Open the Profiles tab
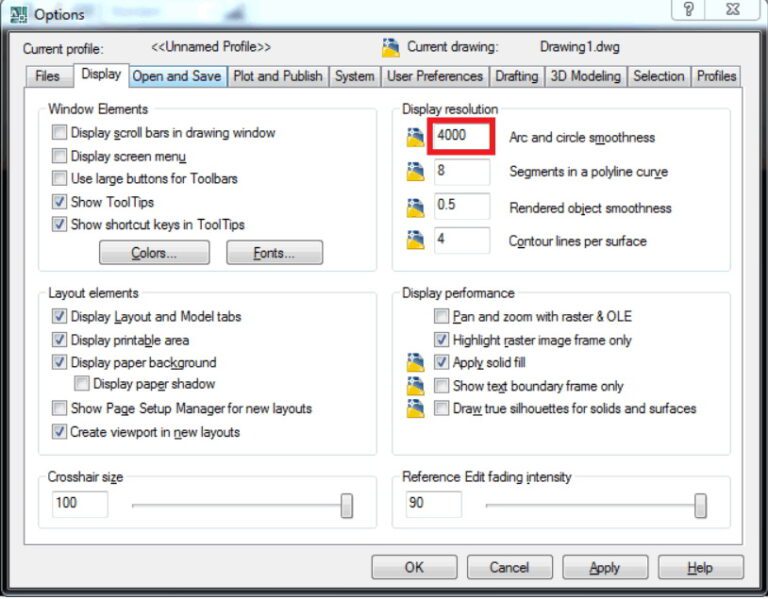This screenshot has height=599, width=768. (716, 76)
